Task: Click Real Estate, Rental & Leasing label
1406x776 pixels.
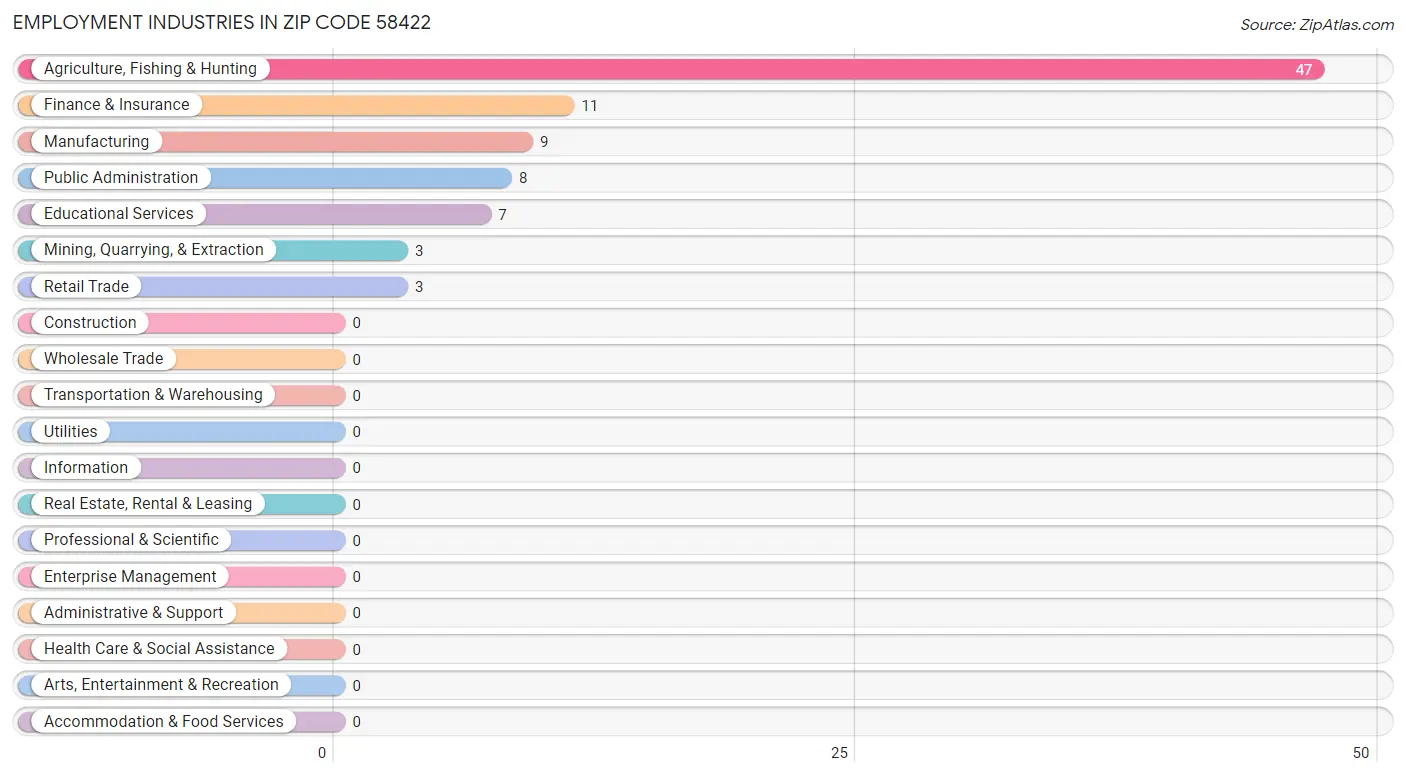Action: 148,504
